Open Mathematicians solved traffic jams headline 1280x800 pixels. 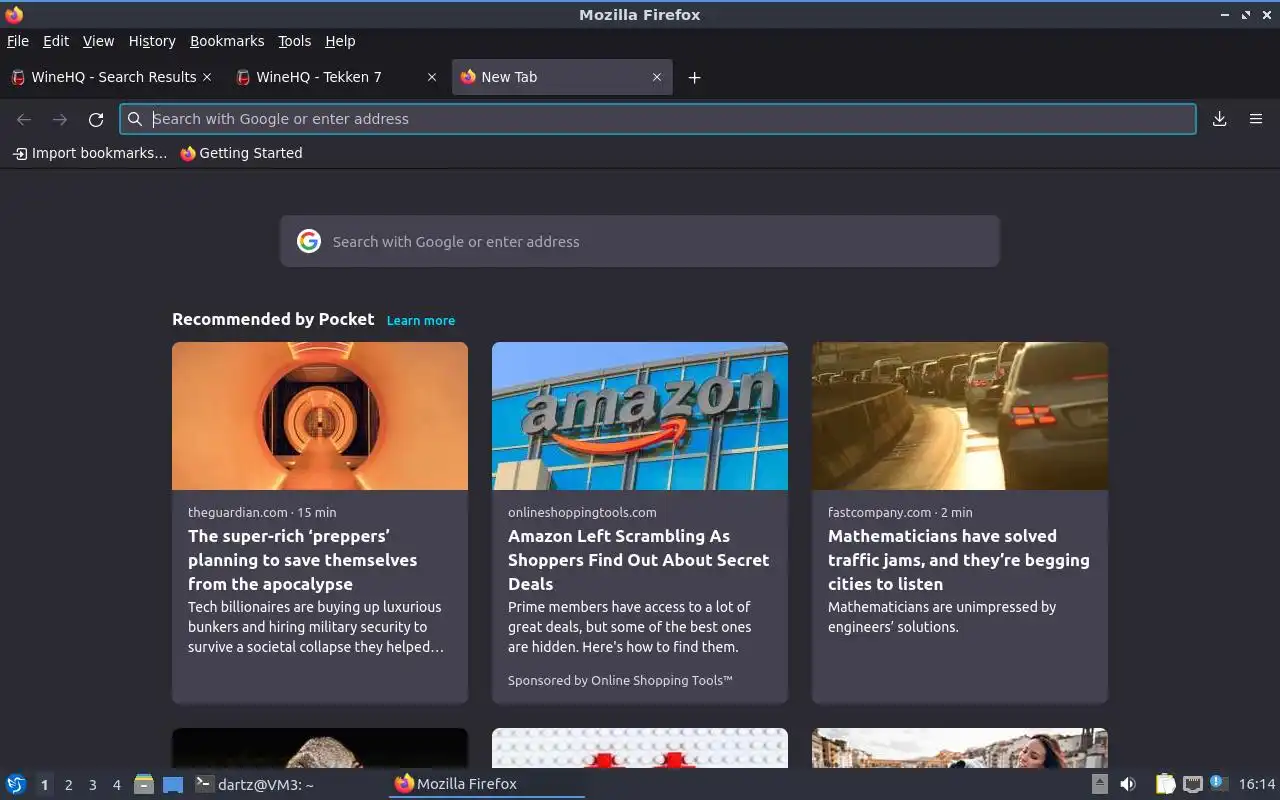[x=959, y=560]
